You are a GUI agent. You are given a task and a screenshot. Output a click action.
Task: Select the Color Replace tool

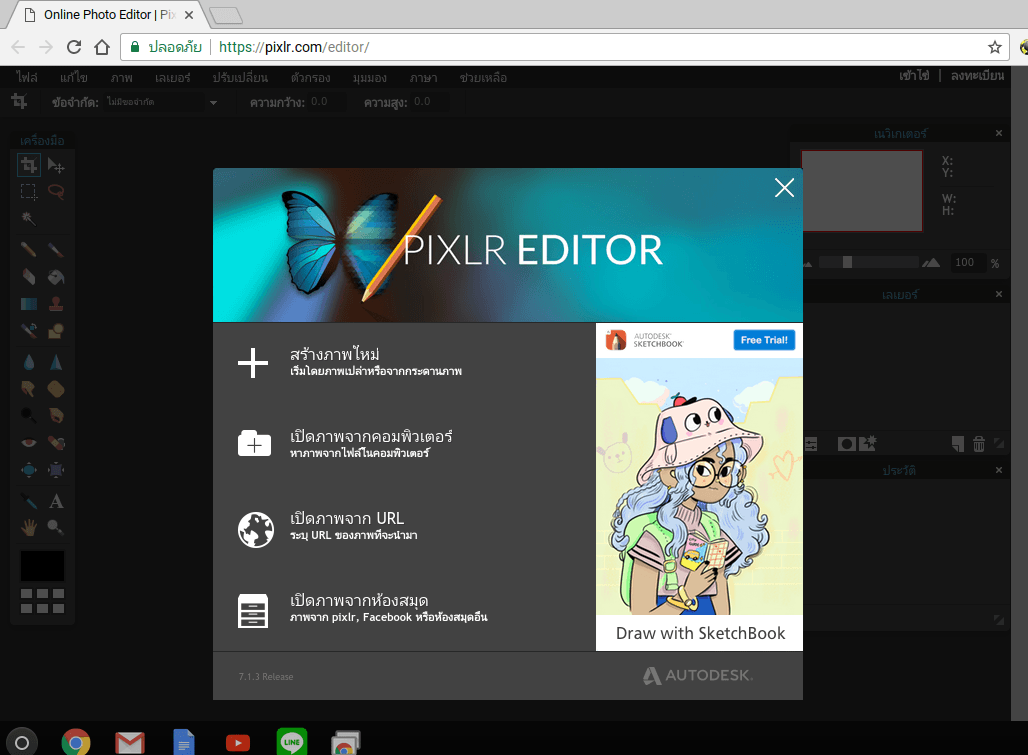[x=29, y=330]
